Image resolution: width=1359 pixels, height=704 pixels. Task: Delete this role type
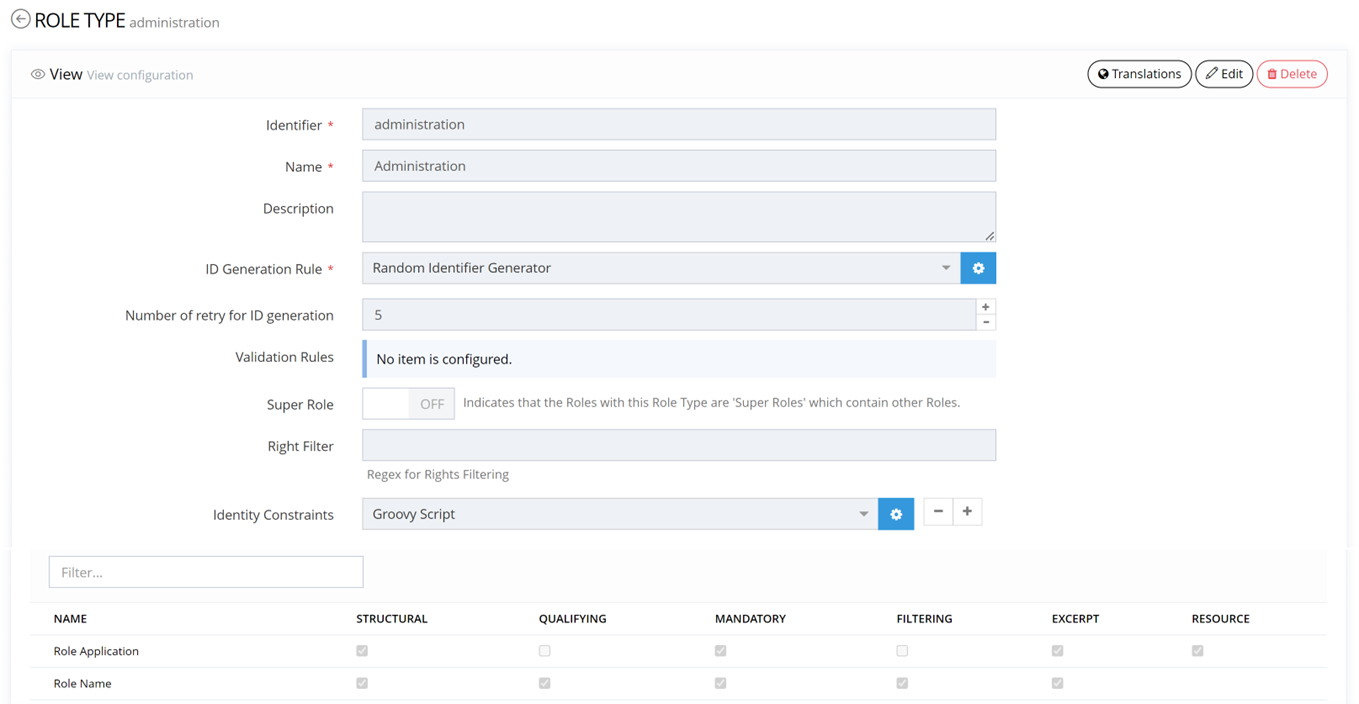click(x=1291, y=74)
